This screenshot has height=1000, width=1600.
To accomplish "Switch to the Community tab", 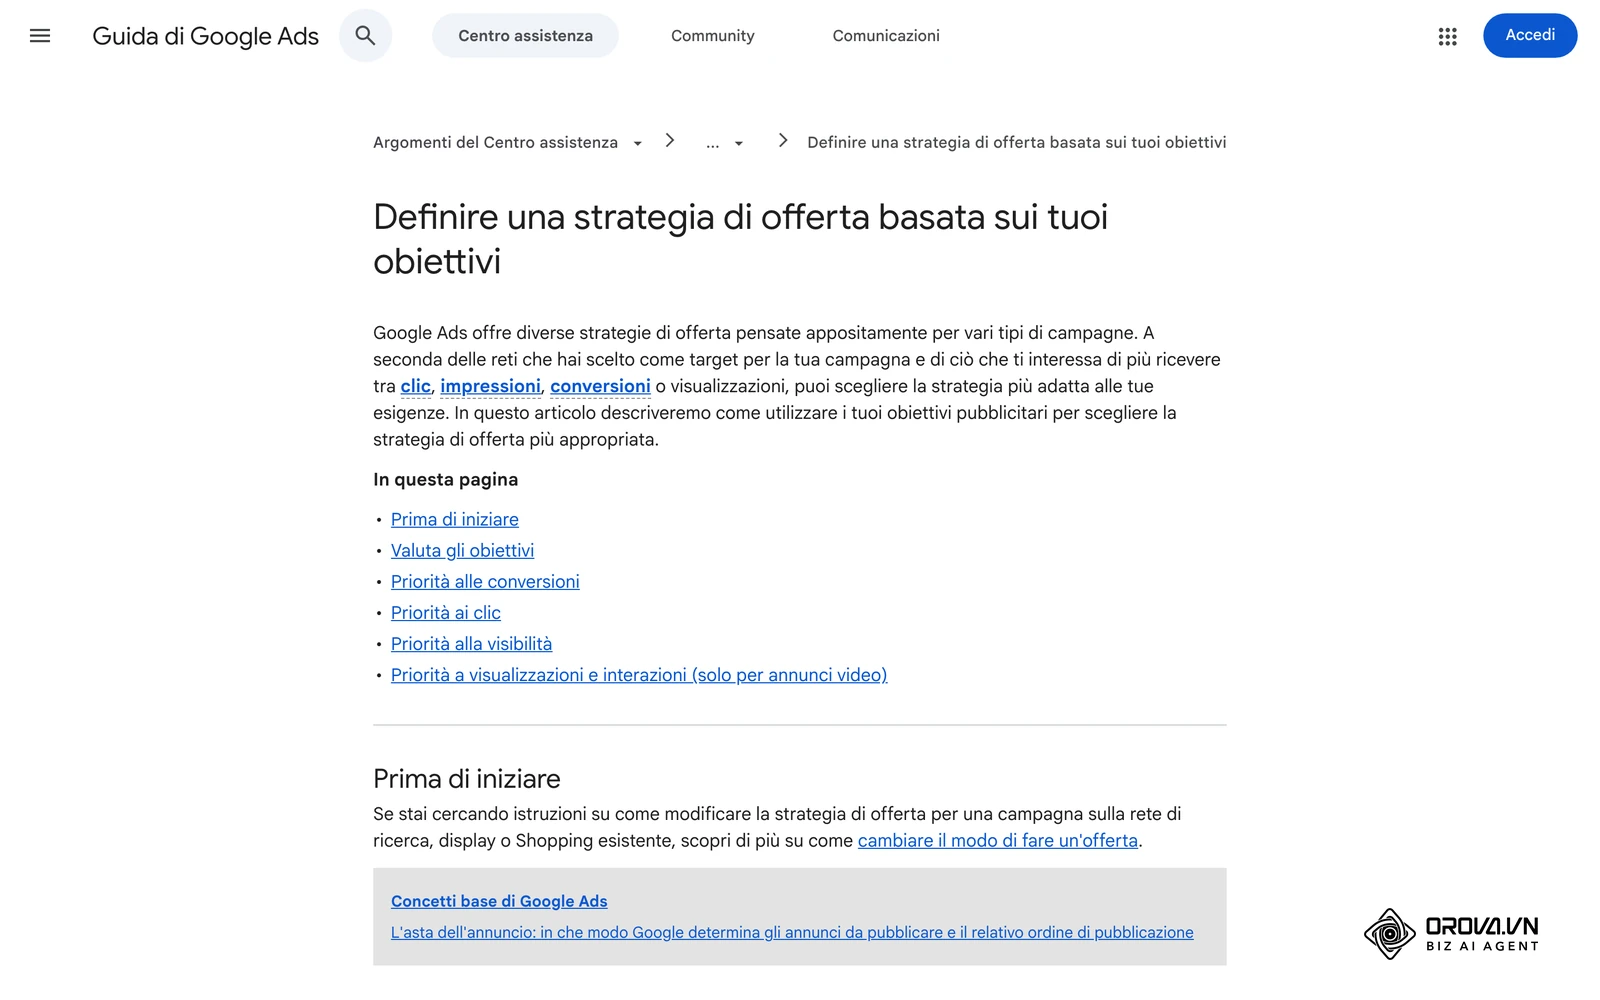I will (x=713, y=36).
